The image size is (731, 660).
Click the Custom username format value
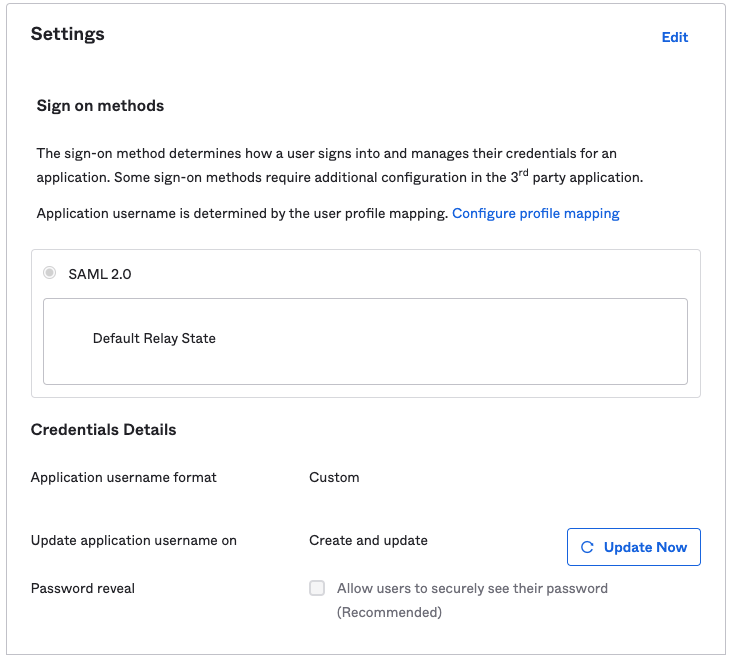click(334, 477)
